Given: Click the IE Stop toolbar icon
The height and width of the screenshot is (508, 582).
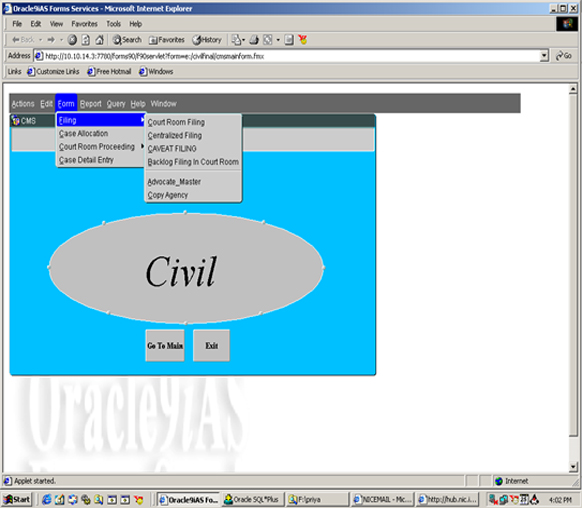Looking at the screenshot, I should (x=72, y=40).
